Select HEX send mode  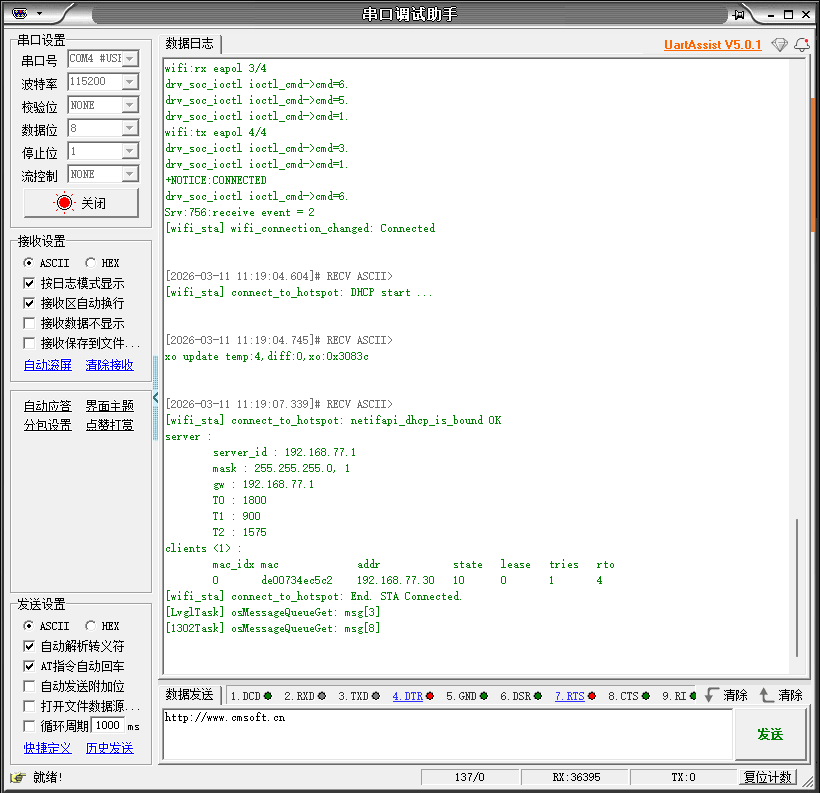point(90,626)
